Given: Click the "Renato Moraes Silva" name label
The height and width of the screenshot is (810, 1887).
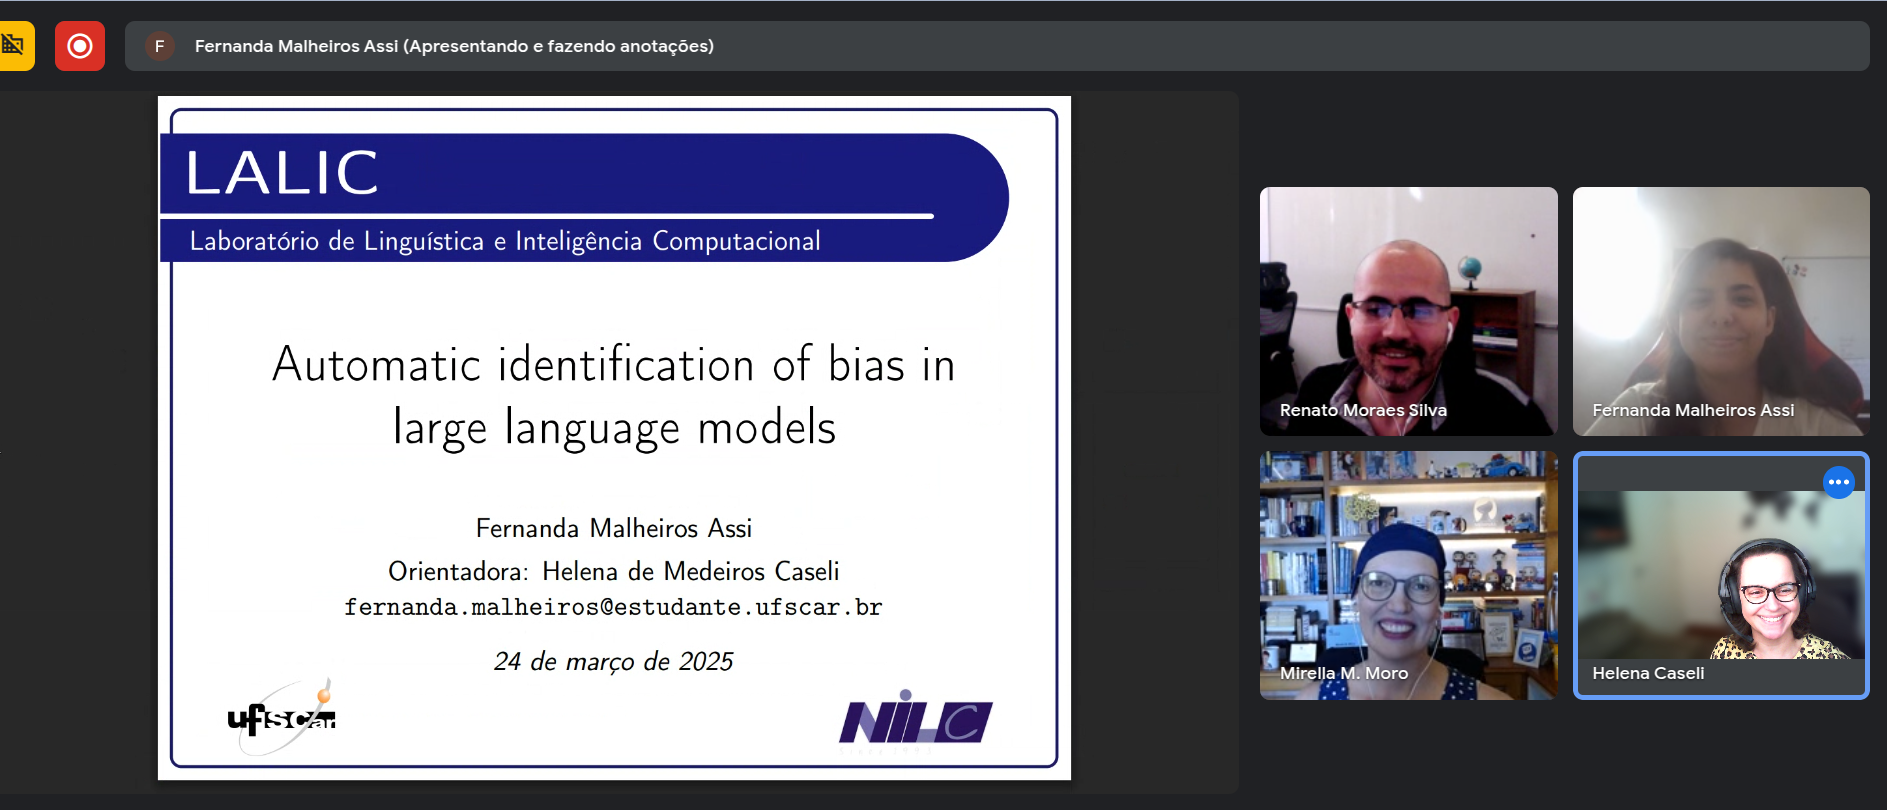Looking at the screenshot, I should [1363, 410].
